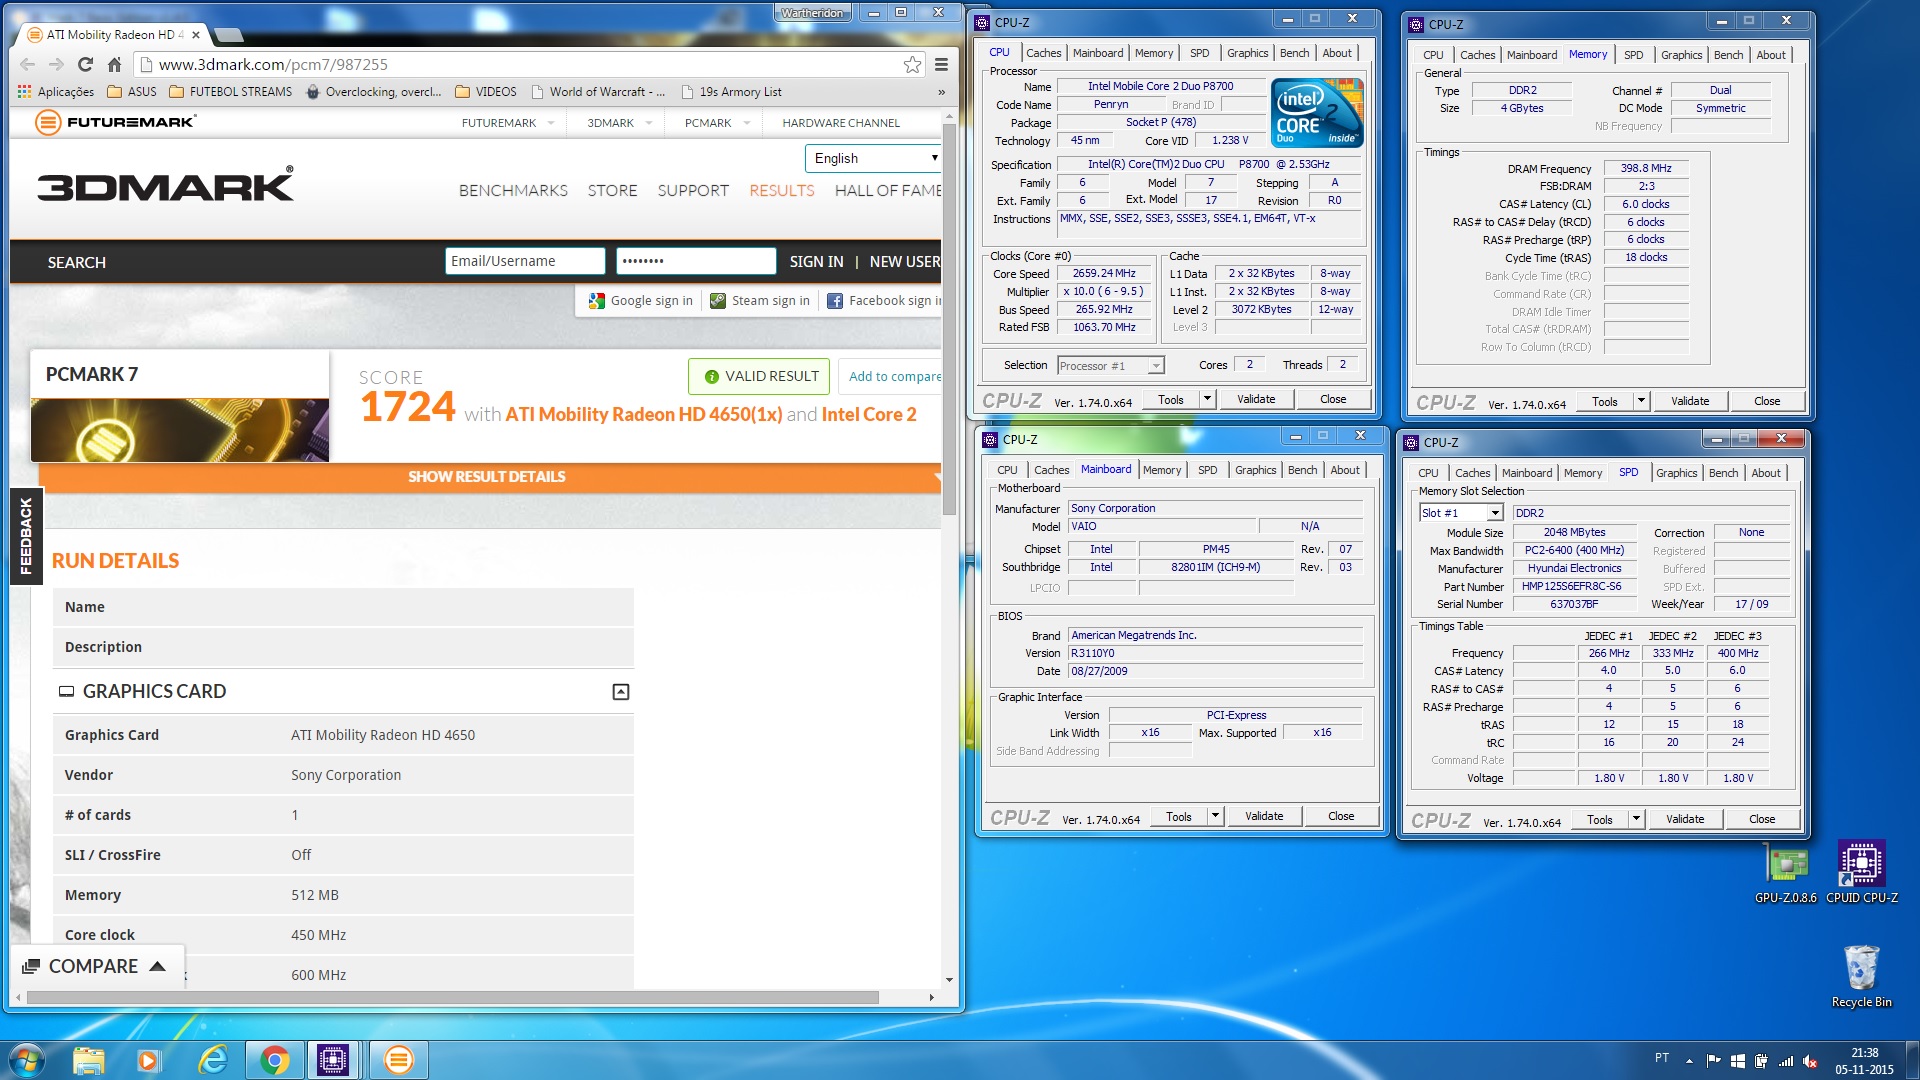
Task: Click Add to compare link
Action: [x=894, y=377]
